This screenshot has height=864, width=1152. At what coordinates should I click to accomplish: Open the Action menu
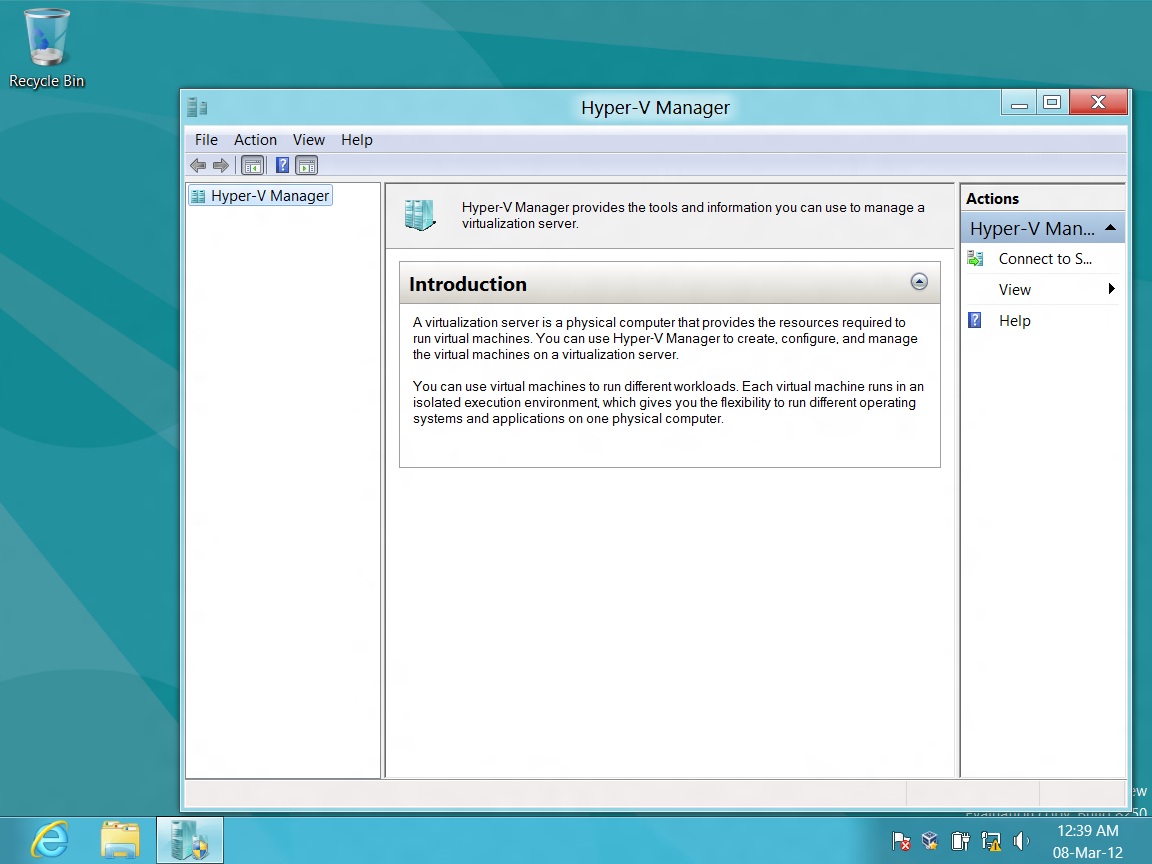[255, 140]
